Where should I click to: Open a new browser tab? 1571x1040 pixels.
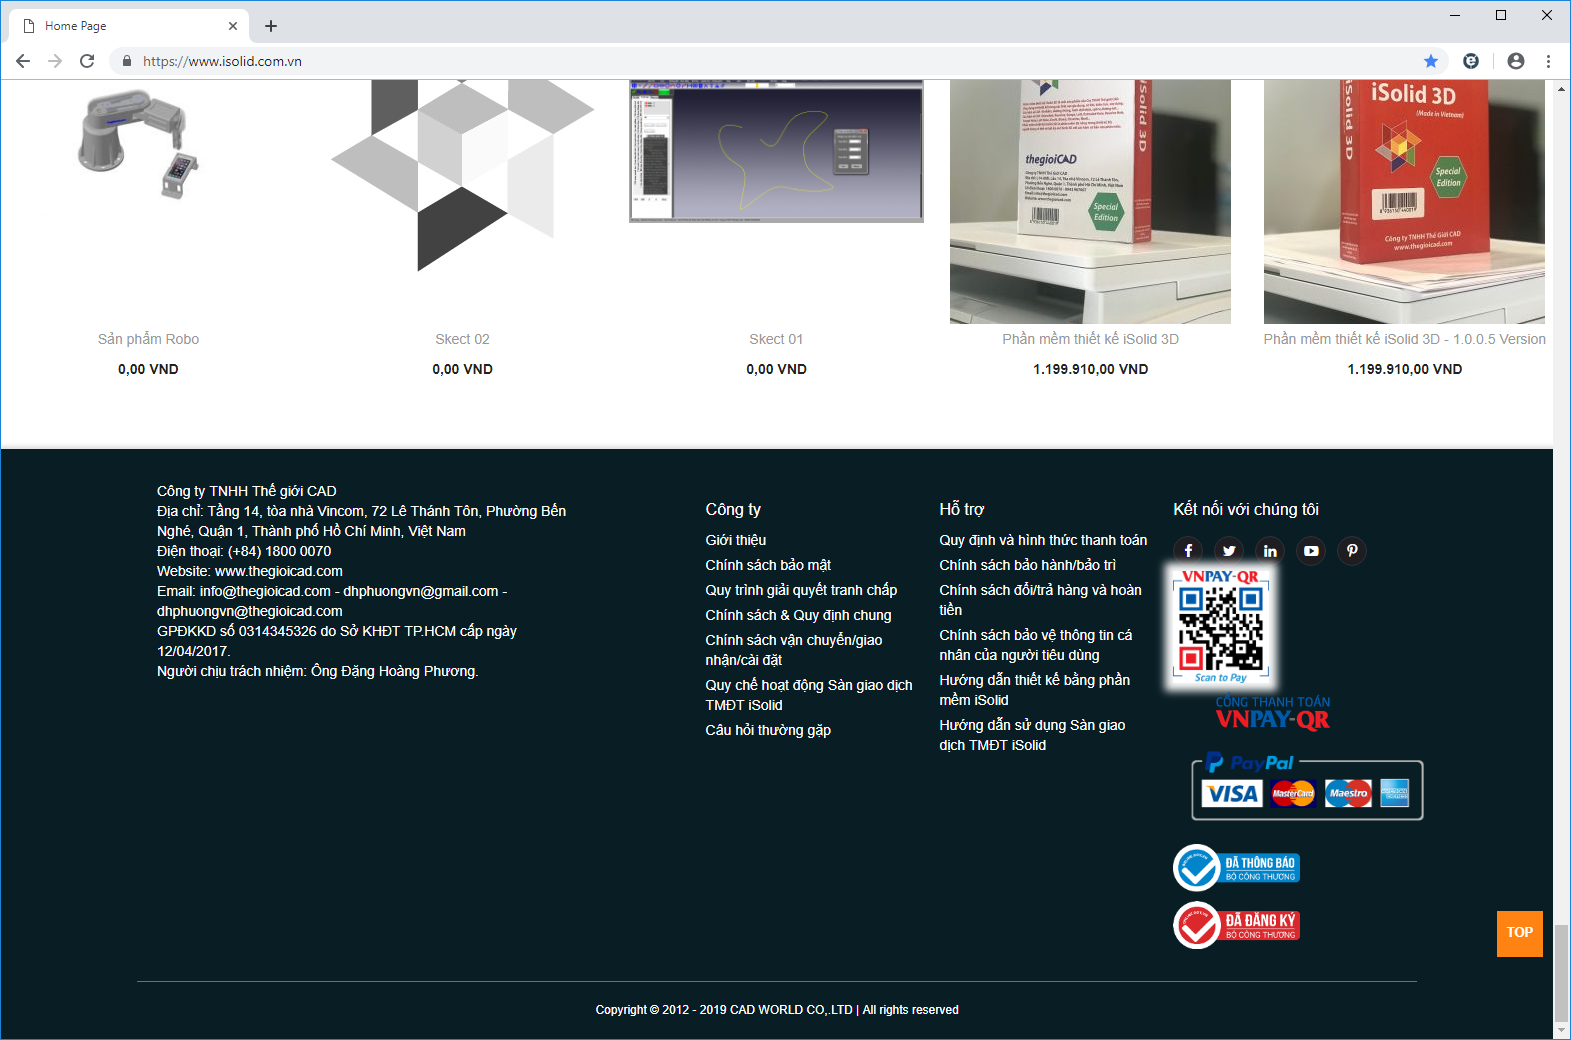point(271,26)
